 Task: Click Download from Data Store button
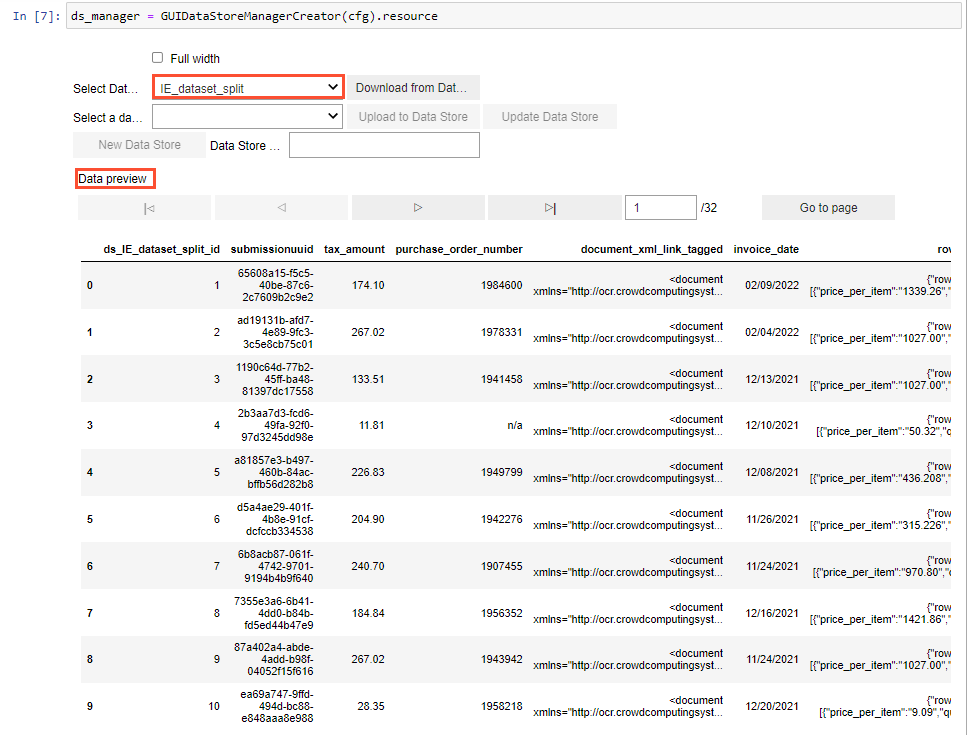[413, 88]
